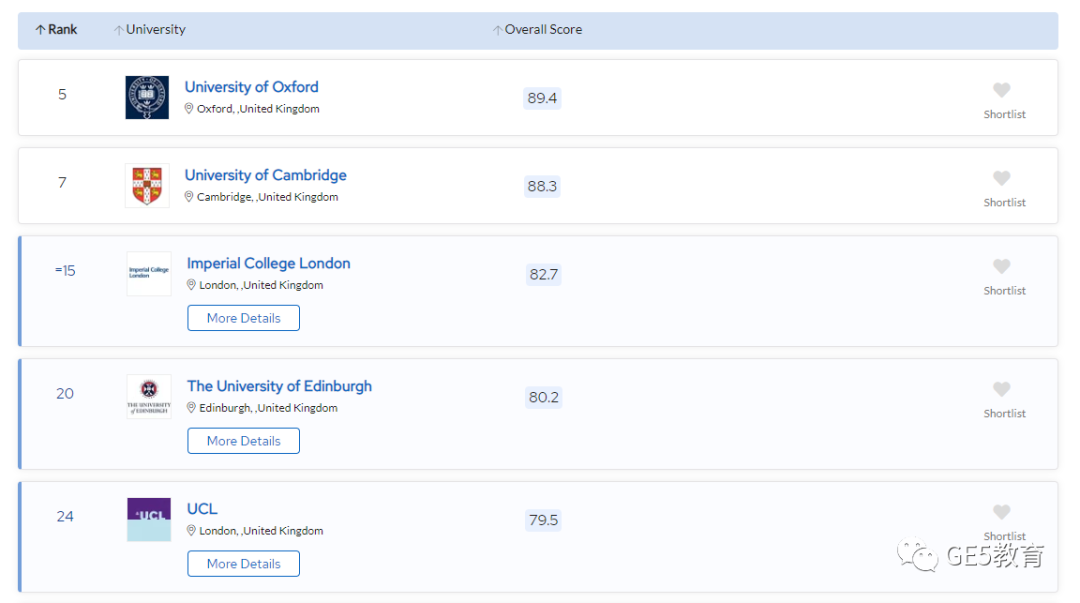
Task: Click the Edinburgh, United Kingdom location text
Action: pyautogui.click(x=269, y=408)
